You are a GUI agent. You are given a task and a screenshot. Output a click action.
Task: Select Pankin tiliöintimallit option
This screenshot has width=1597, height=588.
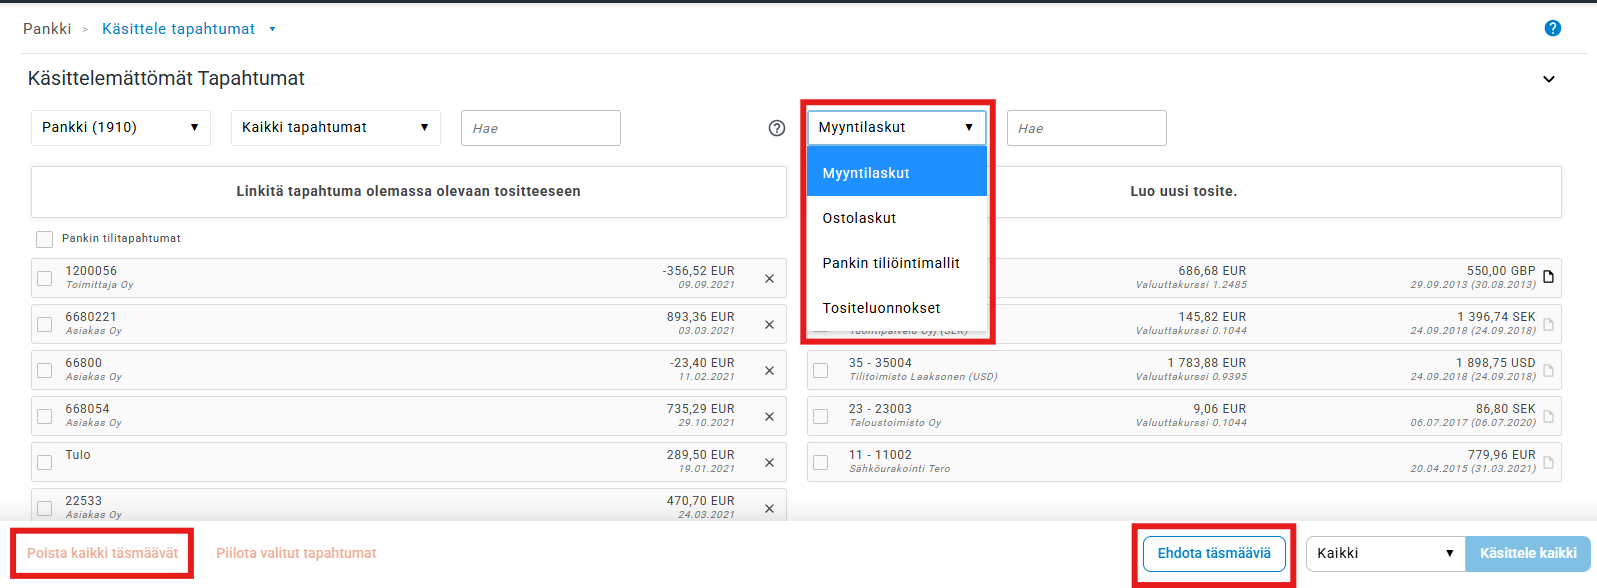891,263
